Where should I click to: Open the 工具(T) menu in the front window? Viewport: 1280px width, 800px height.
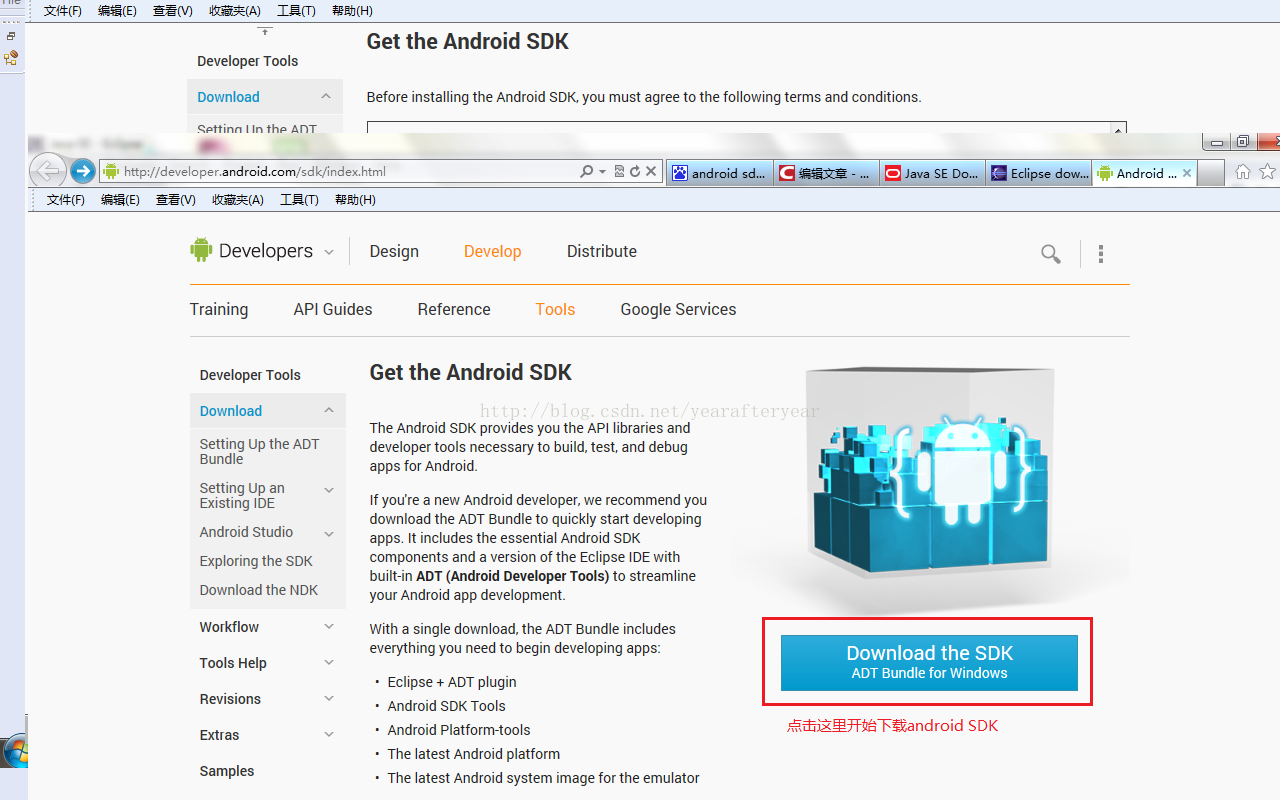(299, 200)
